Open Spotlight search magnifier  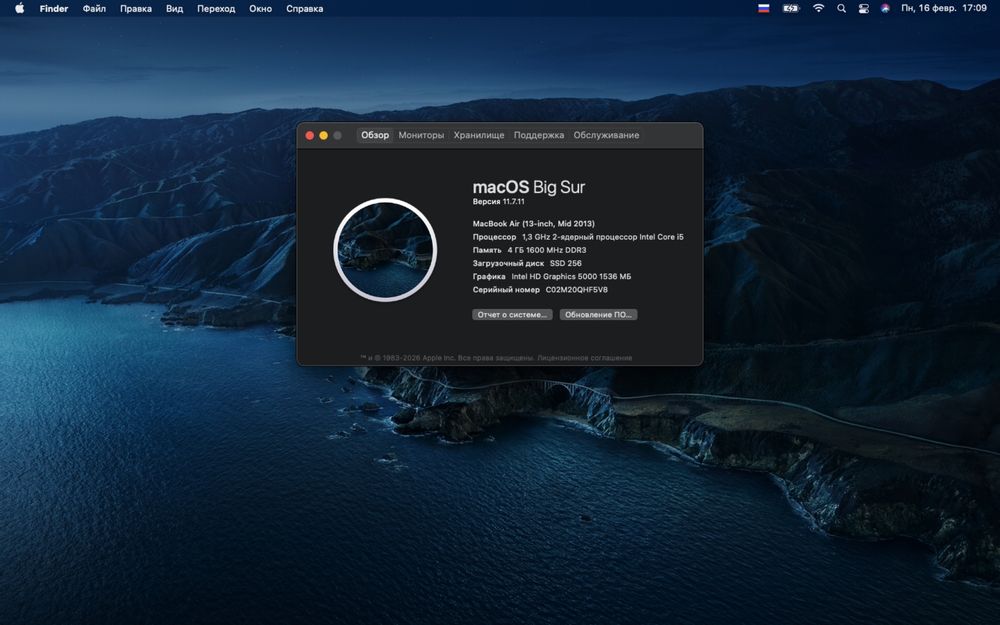[x=841, y=8]
